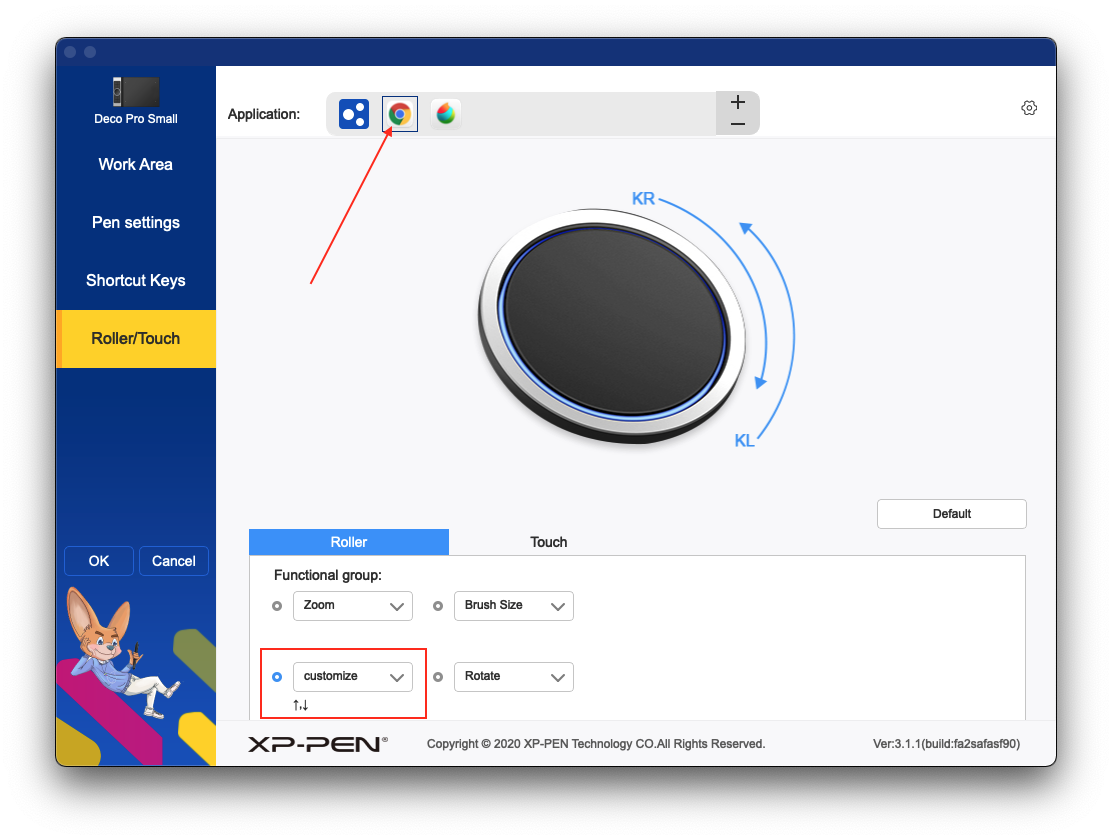Open the Shortcut Keys section
Screen dimensions: 1112x840
[135, 281]
